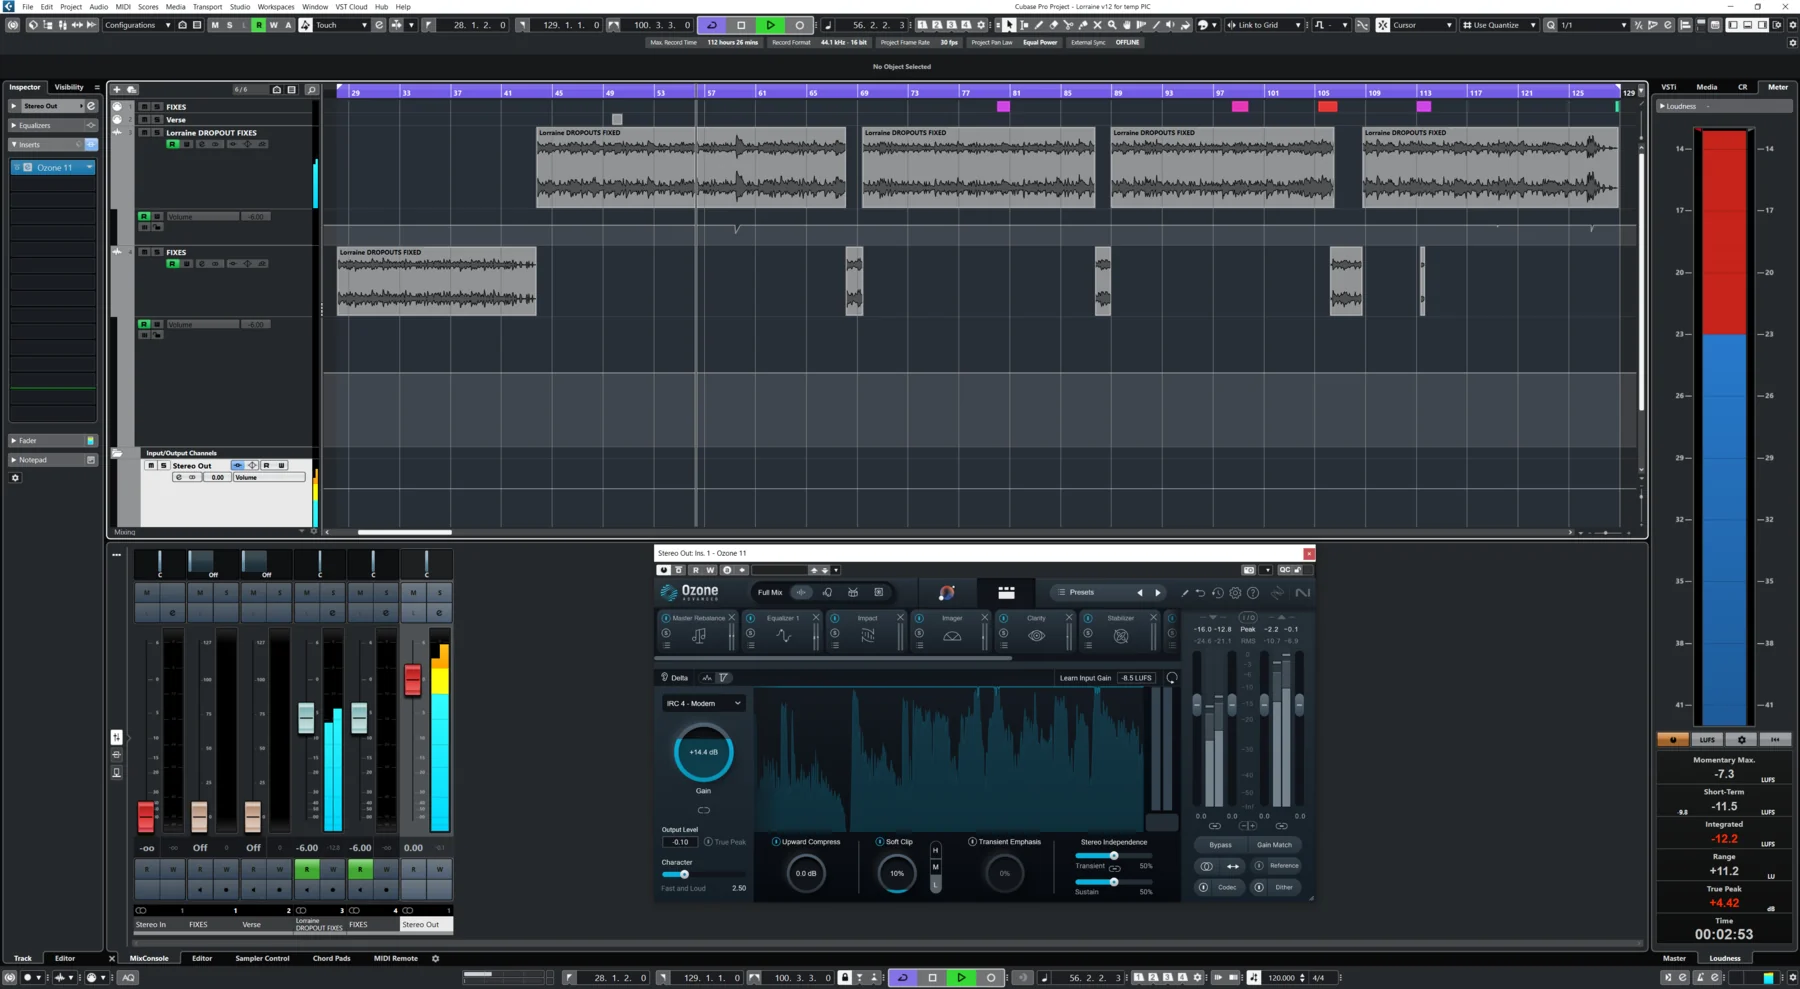Reset the Learn Input Gain circular icon
Image resolution: width=1800 pixels, height=989 pixels.
(1172, 678)
